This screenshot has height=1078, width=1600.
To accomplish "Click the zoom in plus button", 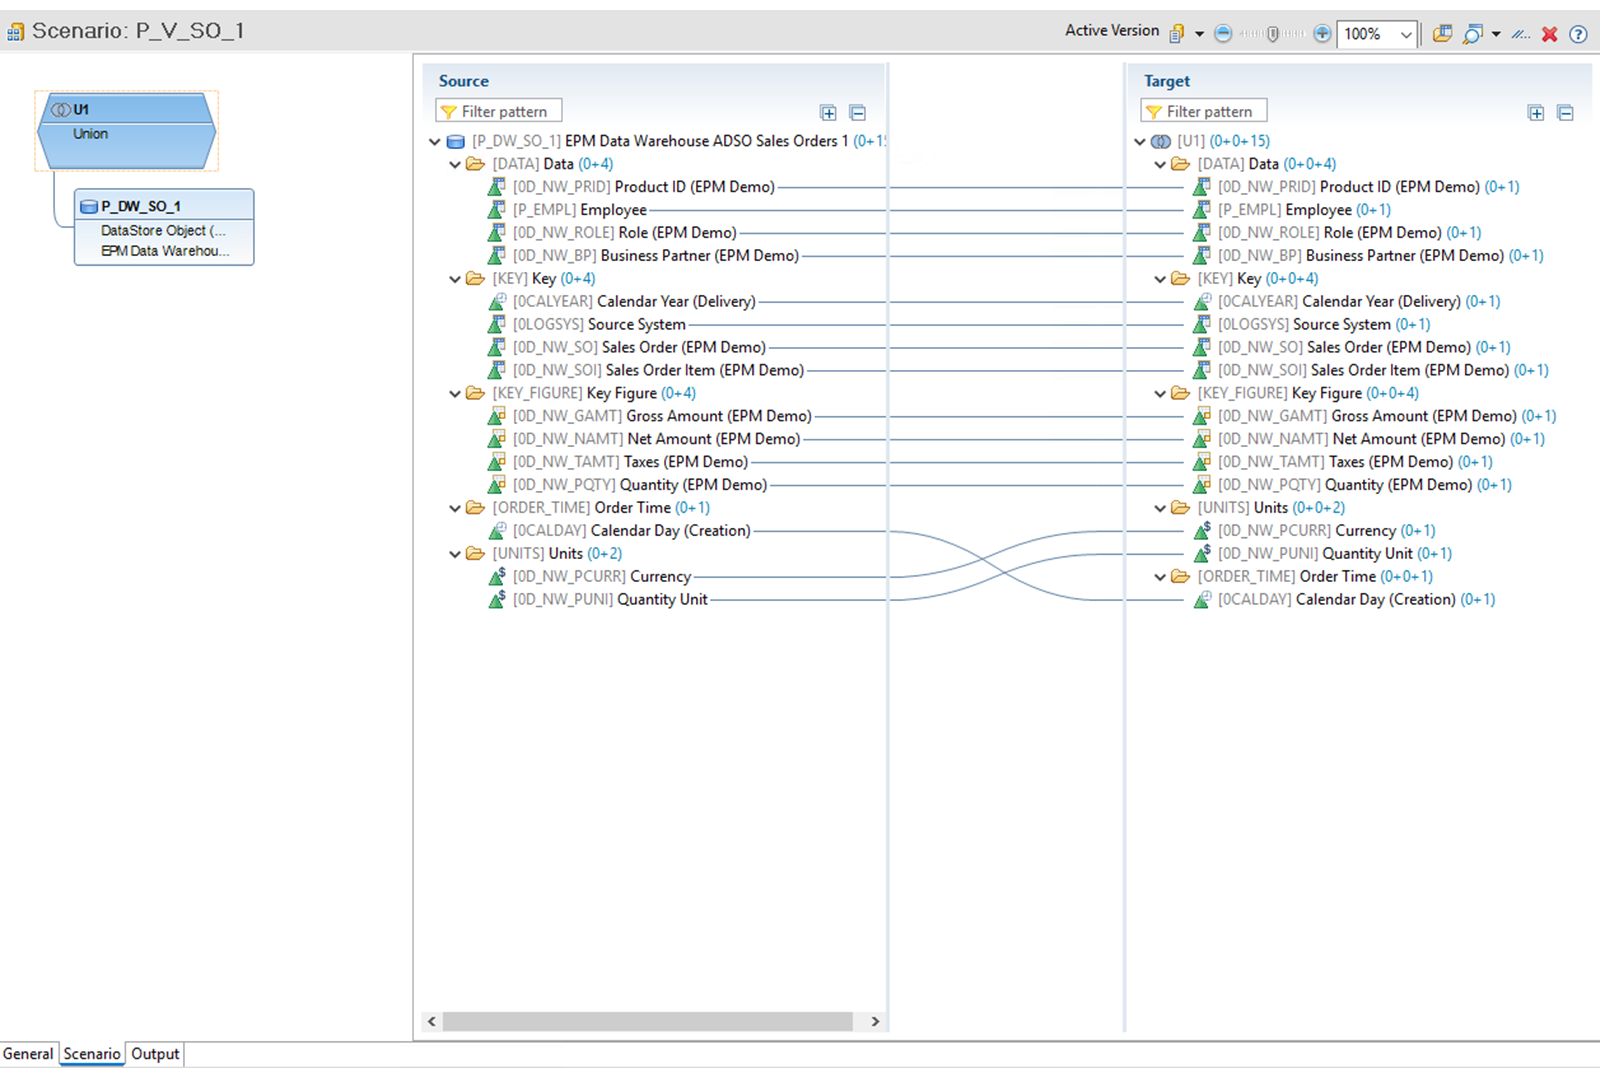I will [x=1322, y=34].
